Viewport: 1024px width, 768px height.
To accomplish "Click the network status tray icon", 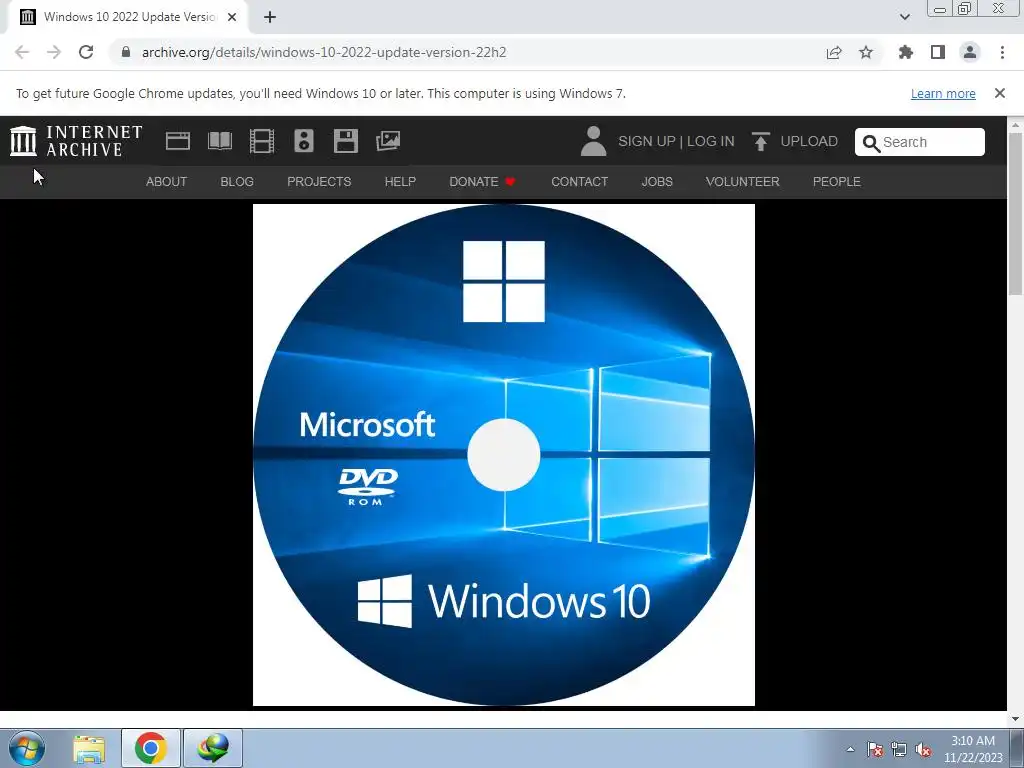I will (x=899, y=749).
